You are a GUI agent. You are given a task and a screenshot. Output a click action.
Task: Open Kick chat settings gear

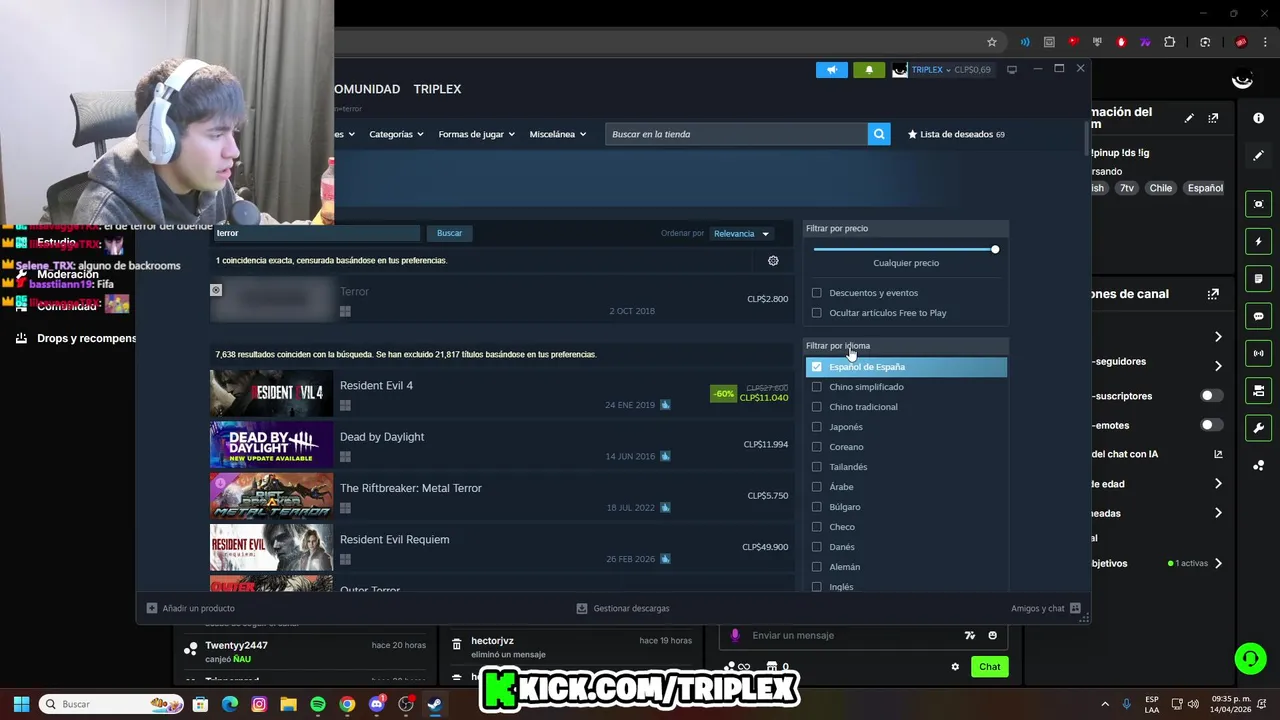[955, 667]
